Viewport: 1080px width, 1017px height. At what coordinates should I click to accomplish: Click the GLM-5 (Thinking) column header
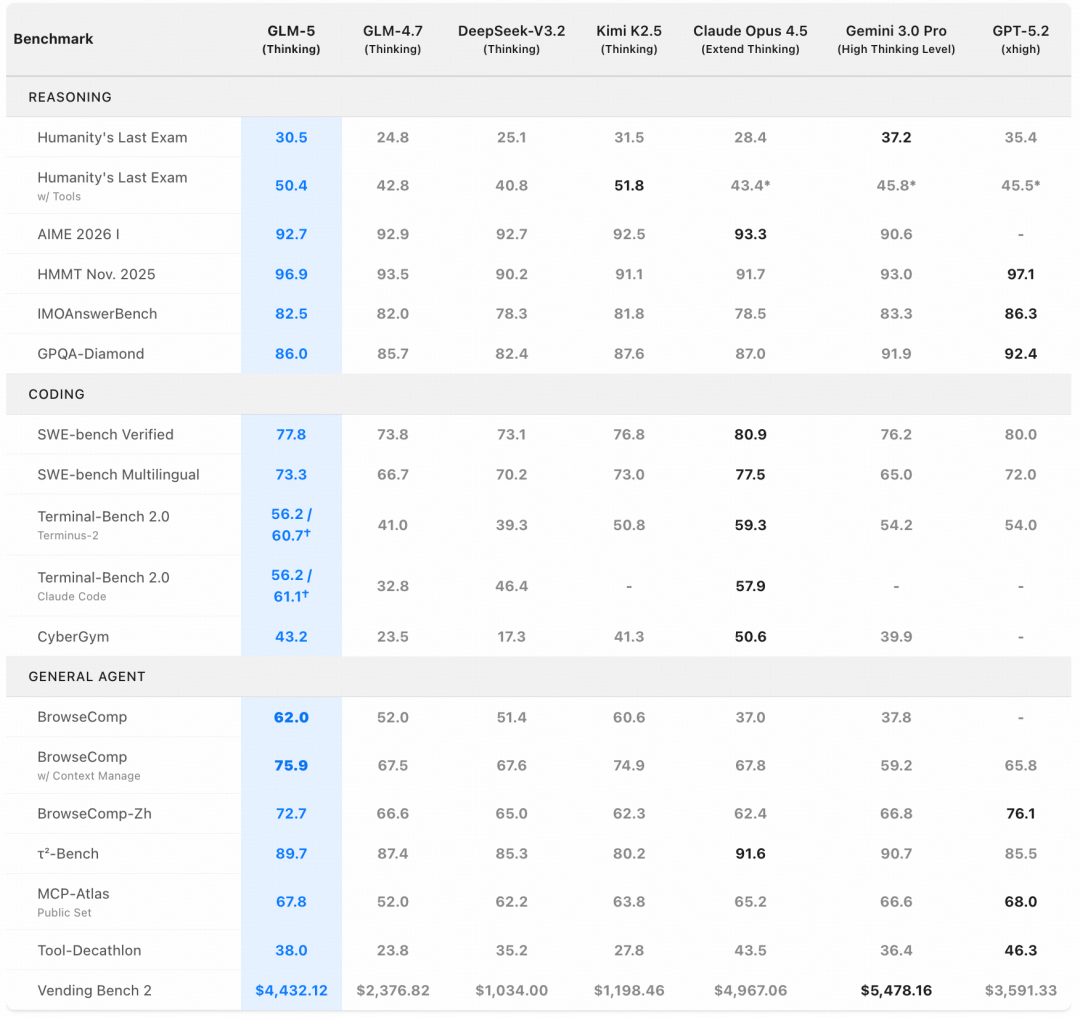pyautogui.click(x=291, y=39)
